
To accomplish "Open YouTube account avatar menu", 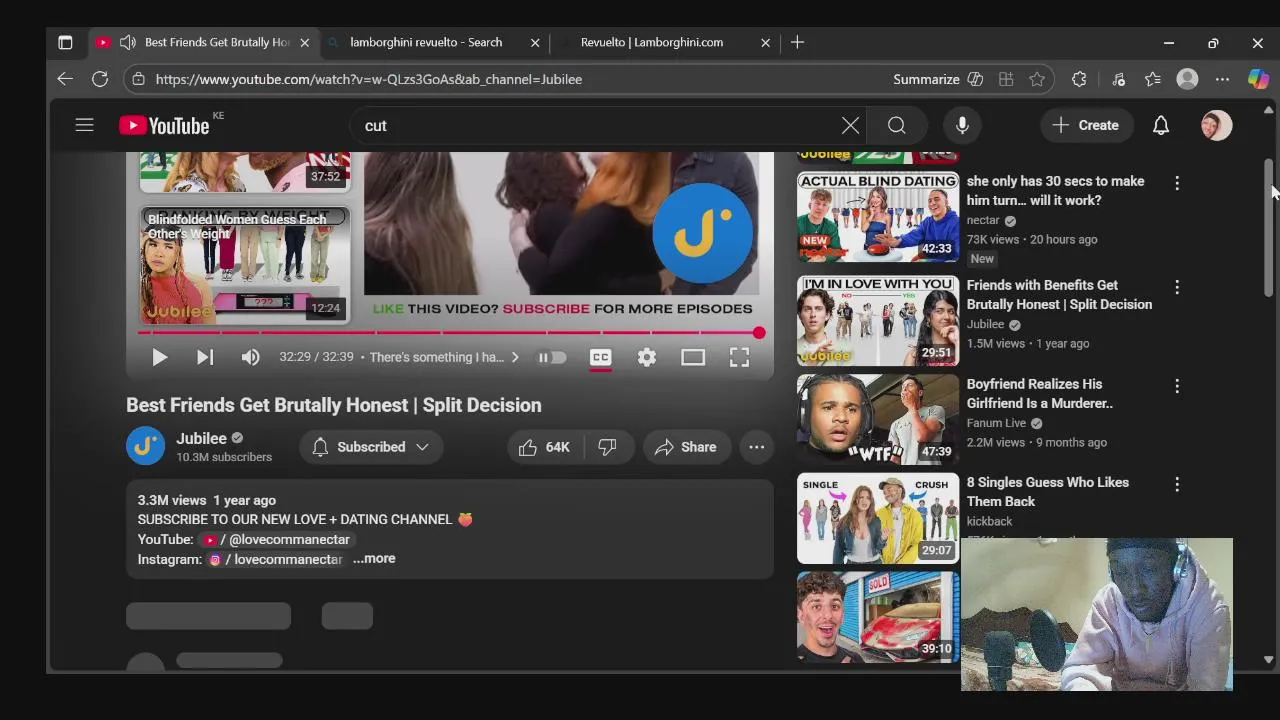I will coord(1217,125).
